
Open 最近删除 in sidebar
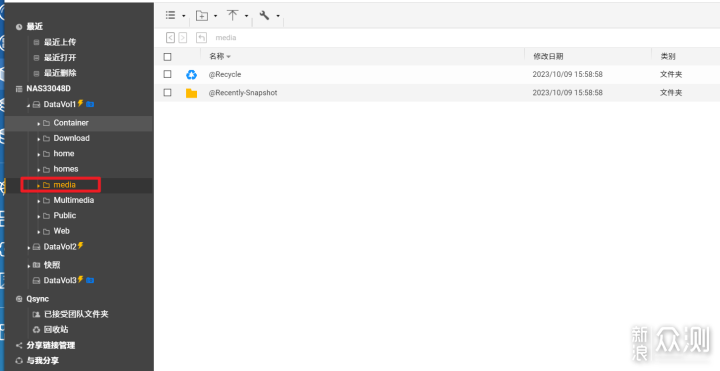(x=60, y=73)
